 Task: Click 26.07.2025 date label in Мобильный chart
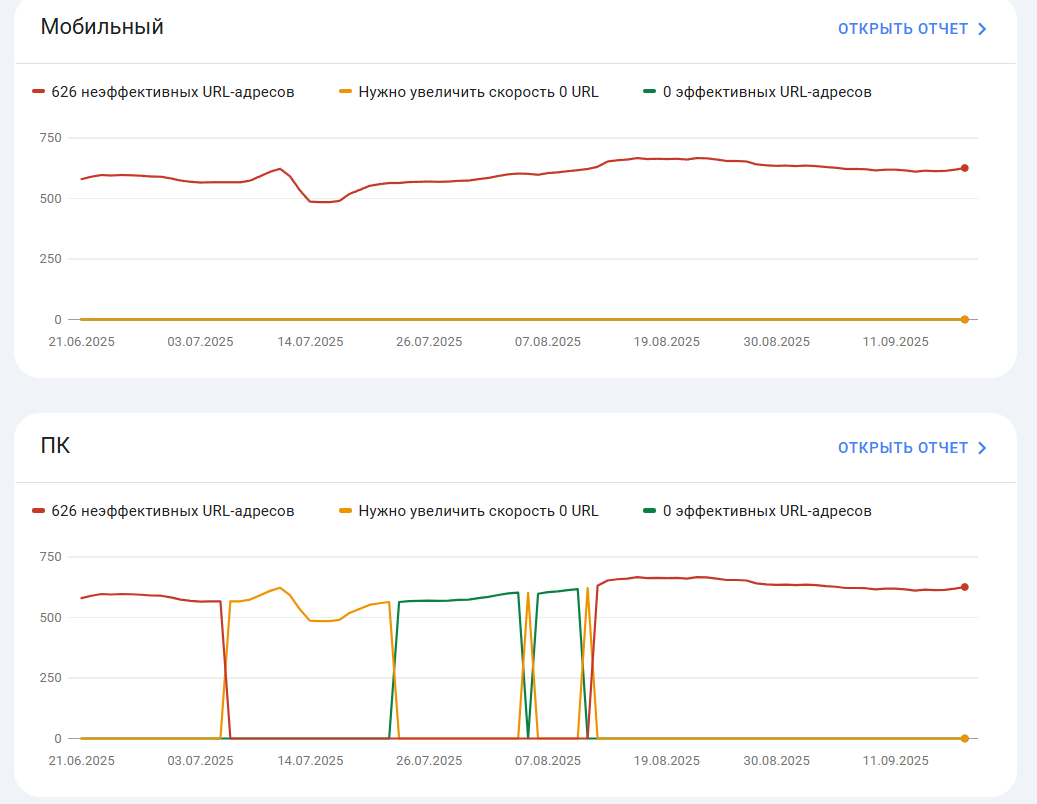tap(429, 342)
